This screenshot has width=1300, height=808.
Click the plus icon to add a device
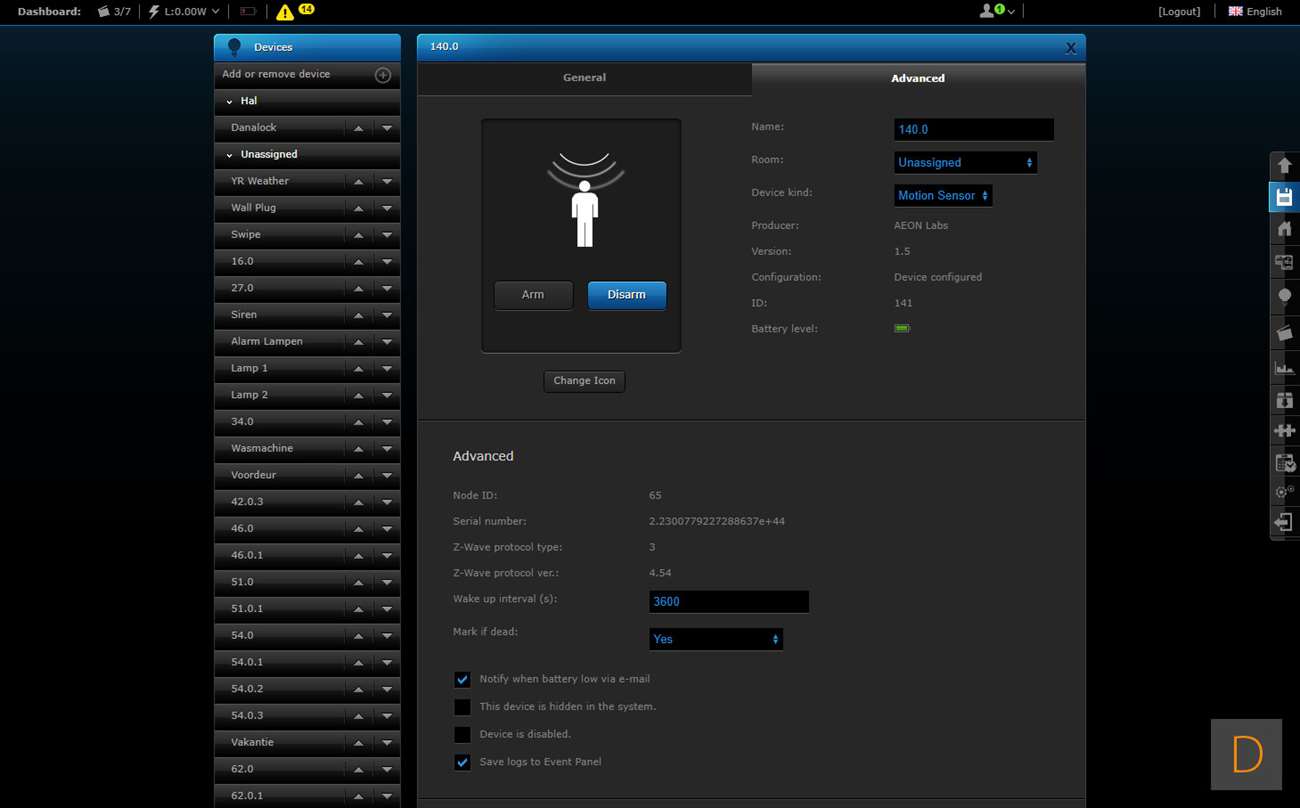[x=382, y=75]
